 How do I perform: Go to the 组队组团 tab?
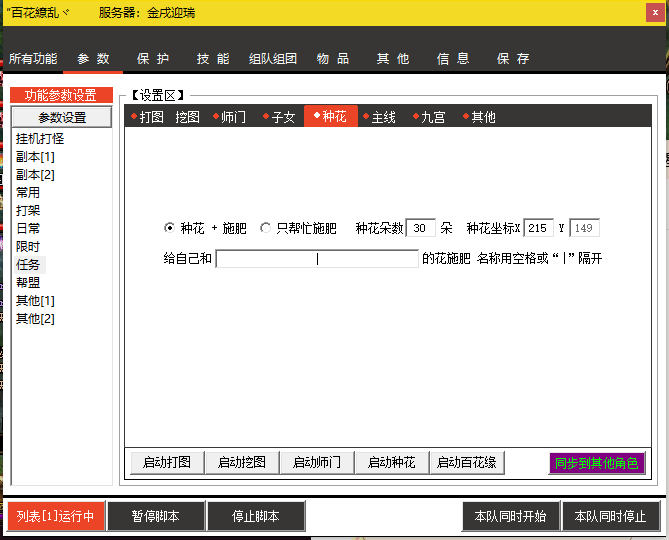click(273, 58)
